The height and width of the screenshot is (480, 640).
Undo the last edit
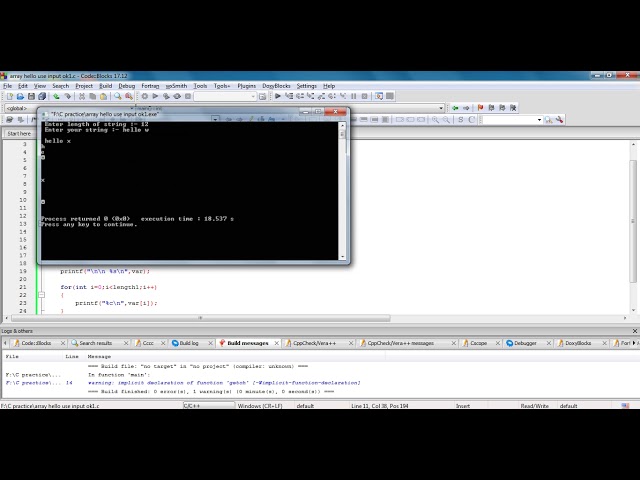(x=56, y=96)
